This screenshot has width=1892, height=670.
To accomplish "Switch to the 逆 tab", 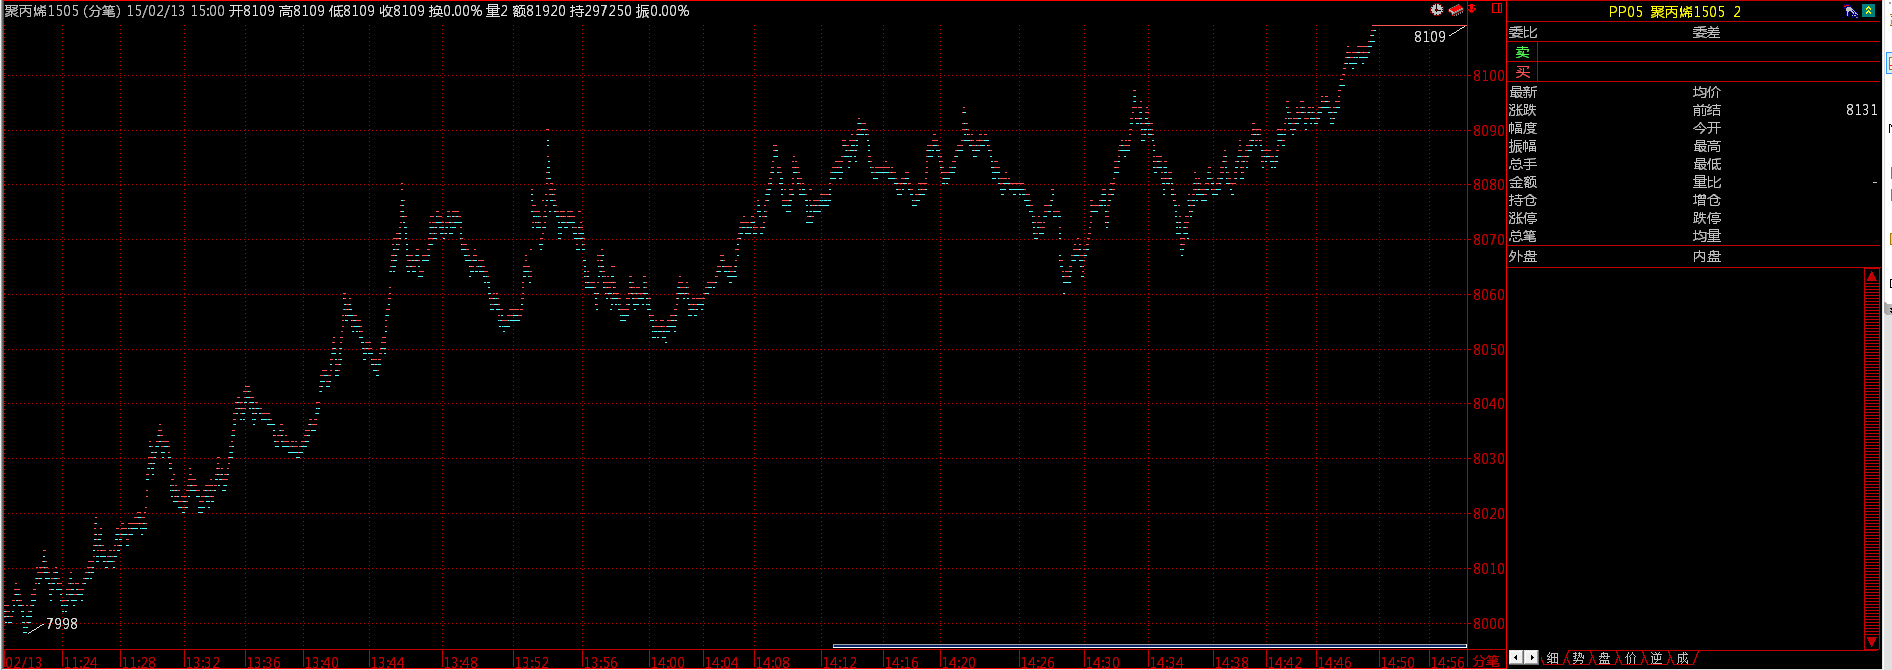I will point(1656,658).
